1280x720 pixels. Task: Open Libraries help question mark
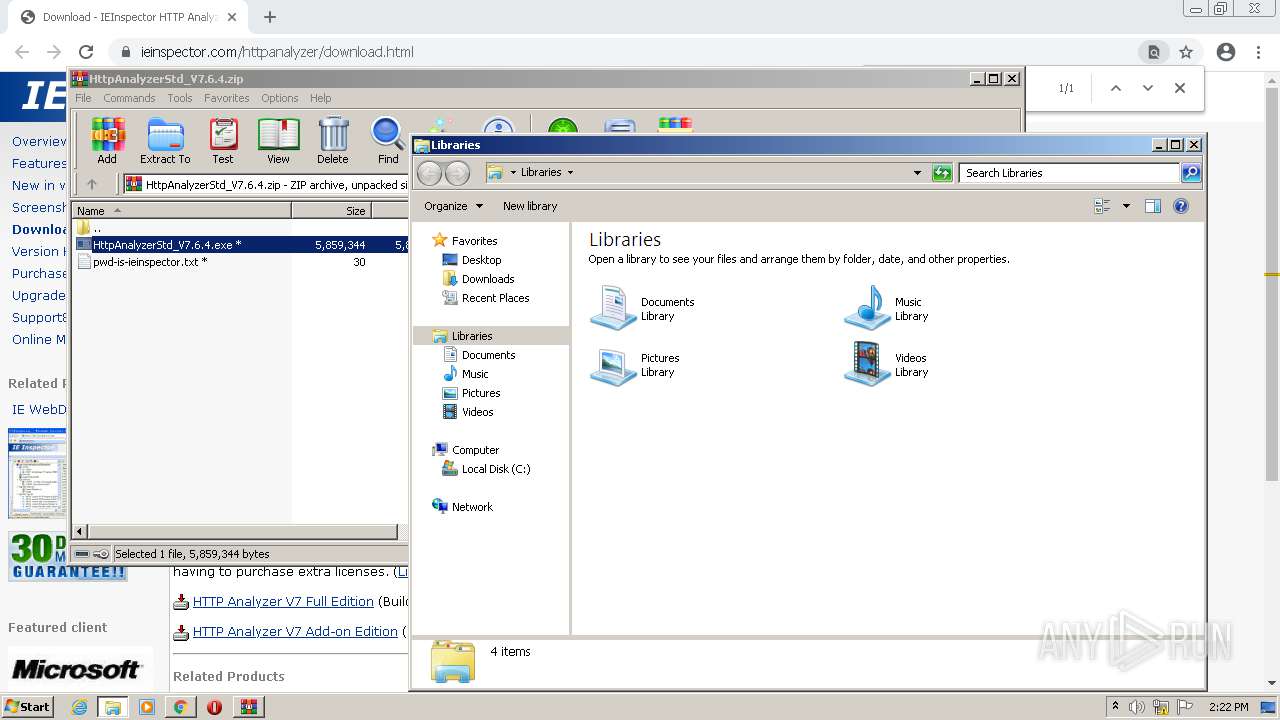pos(1181,206)
